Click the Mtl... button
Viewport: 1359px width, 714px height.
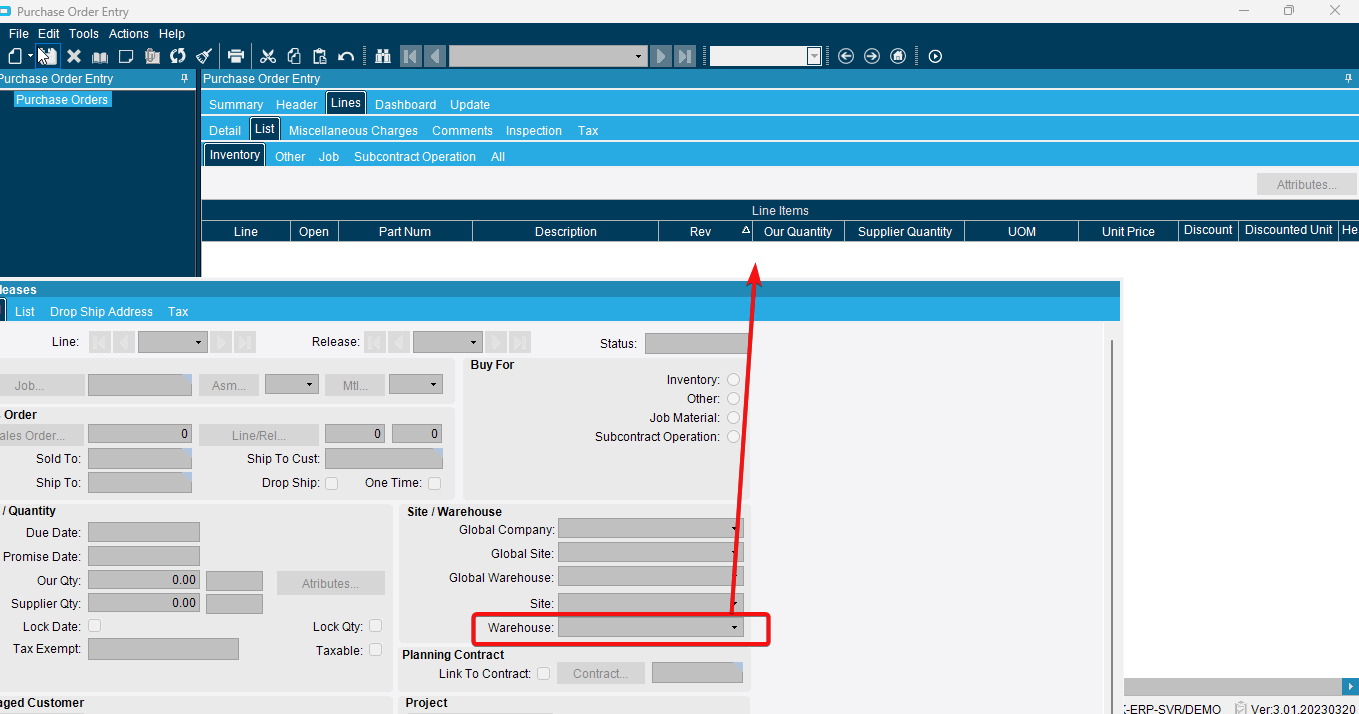355,385
